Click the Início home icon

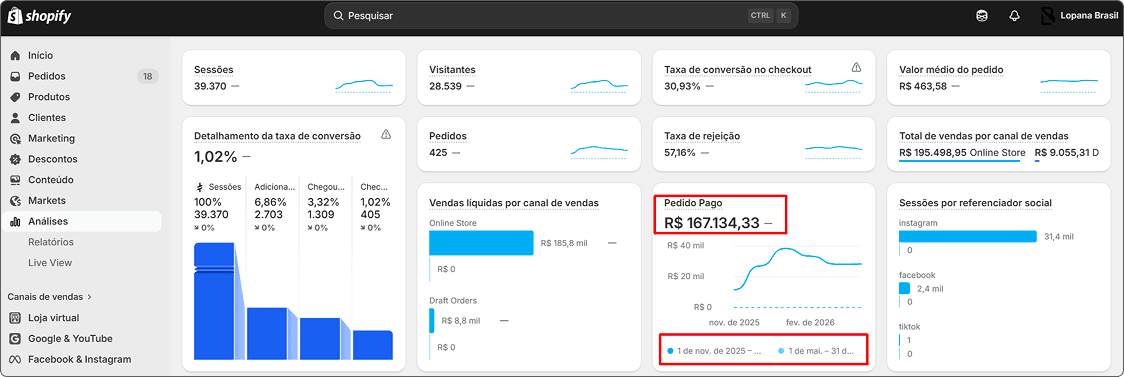pos(15,55)
